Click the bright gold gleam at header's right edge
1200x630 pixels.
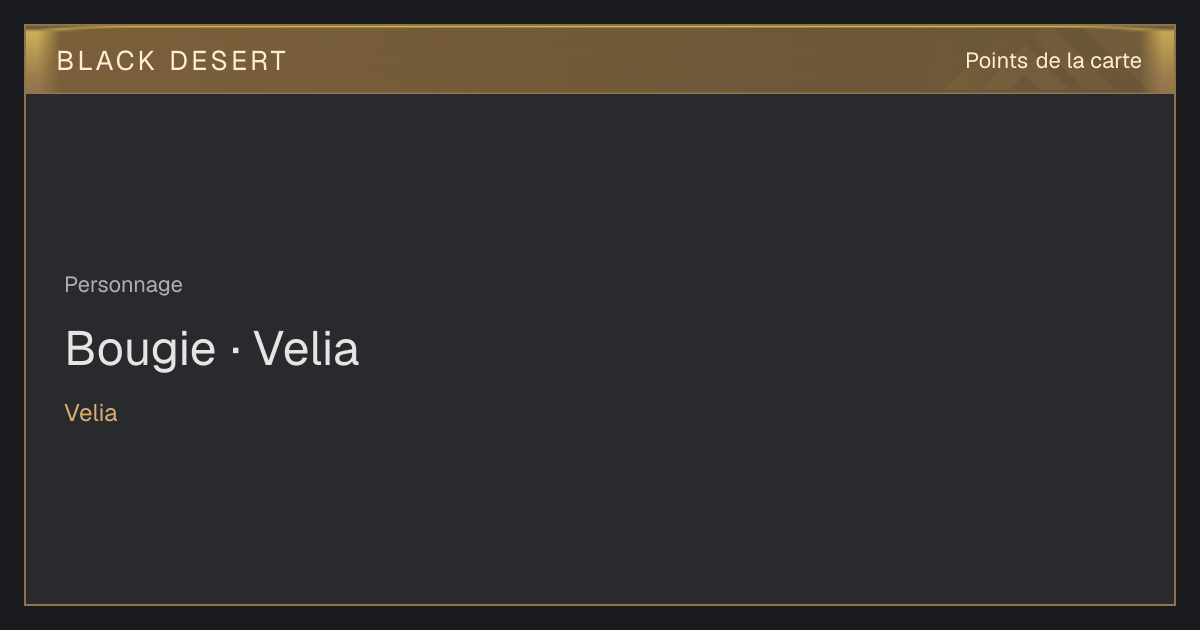pos(1164,60)
